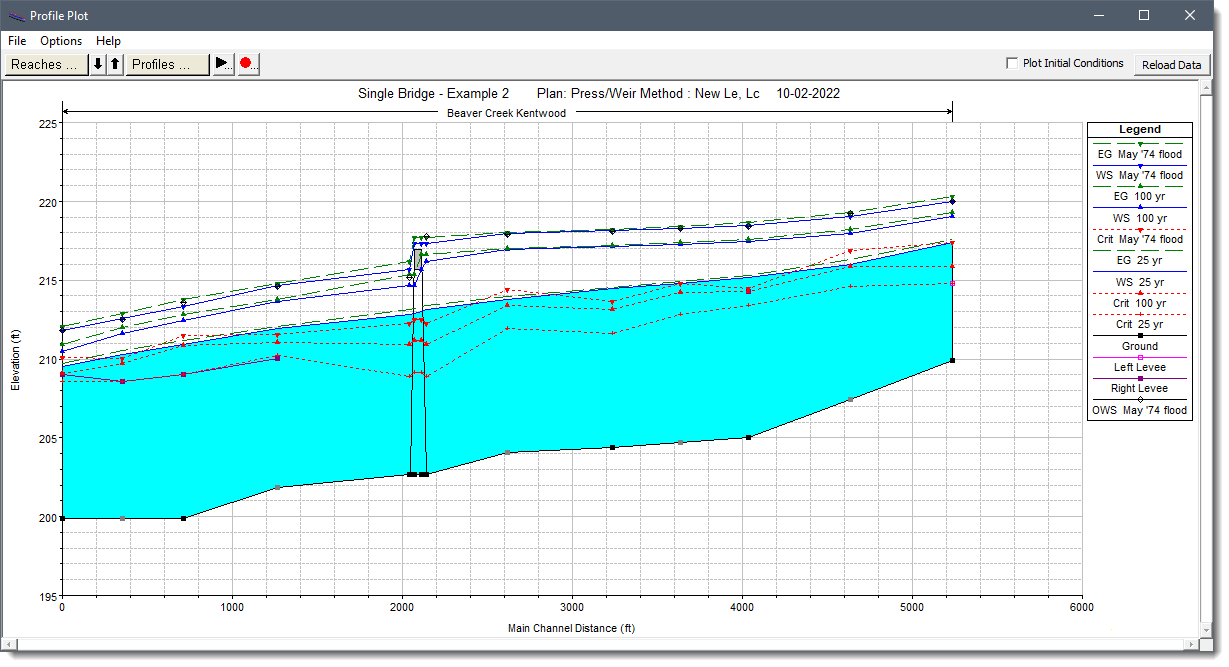Viewport: 1229px width, 667px height.
Task: Open the Options menu
Action: click(61, 41)
